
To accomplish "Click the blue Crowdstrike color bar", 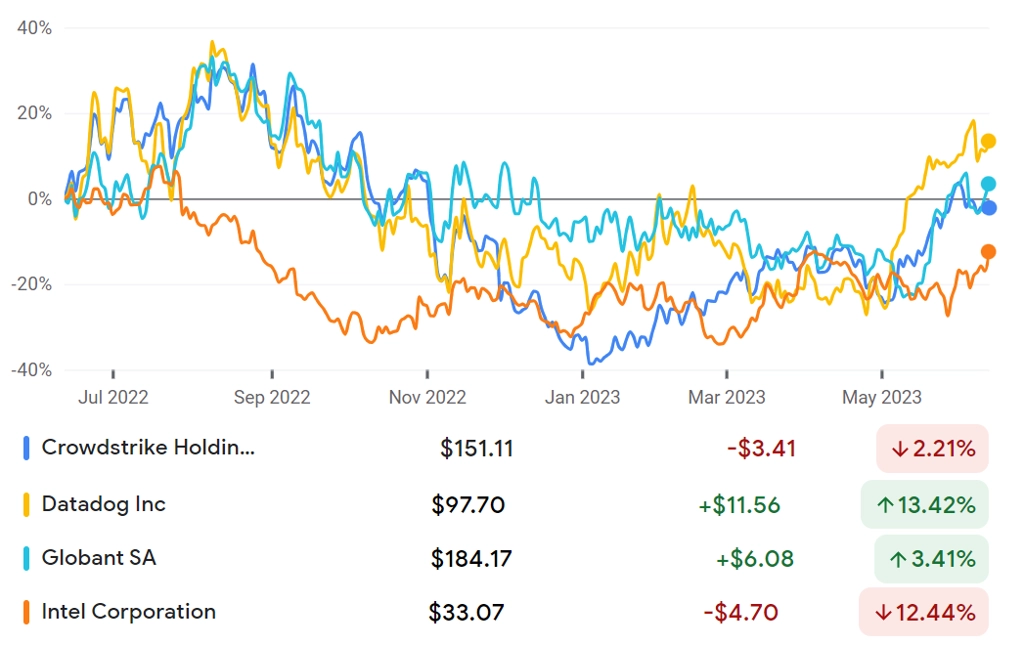I will point(26,448).
